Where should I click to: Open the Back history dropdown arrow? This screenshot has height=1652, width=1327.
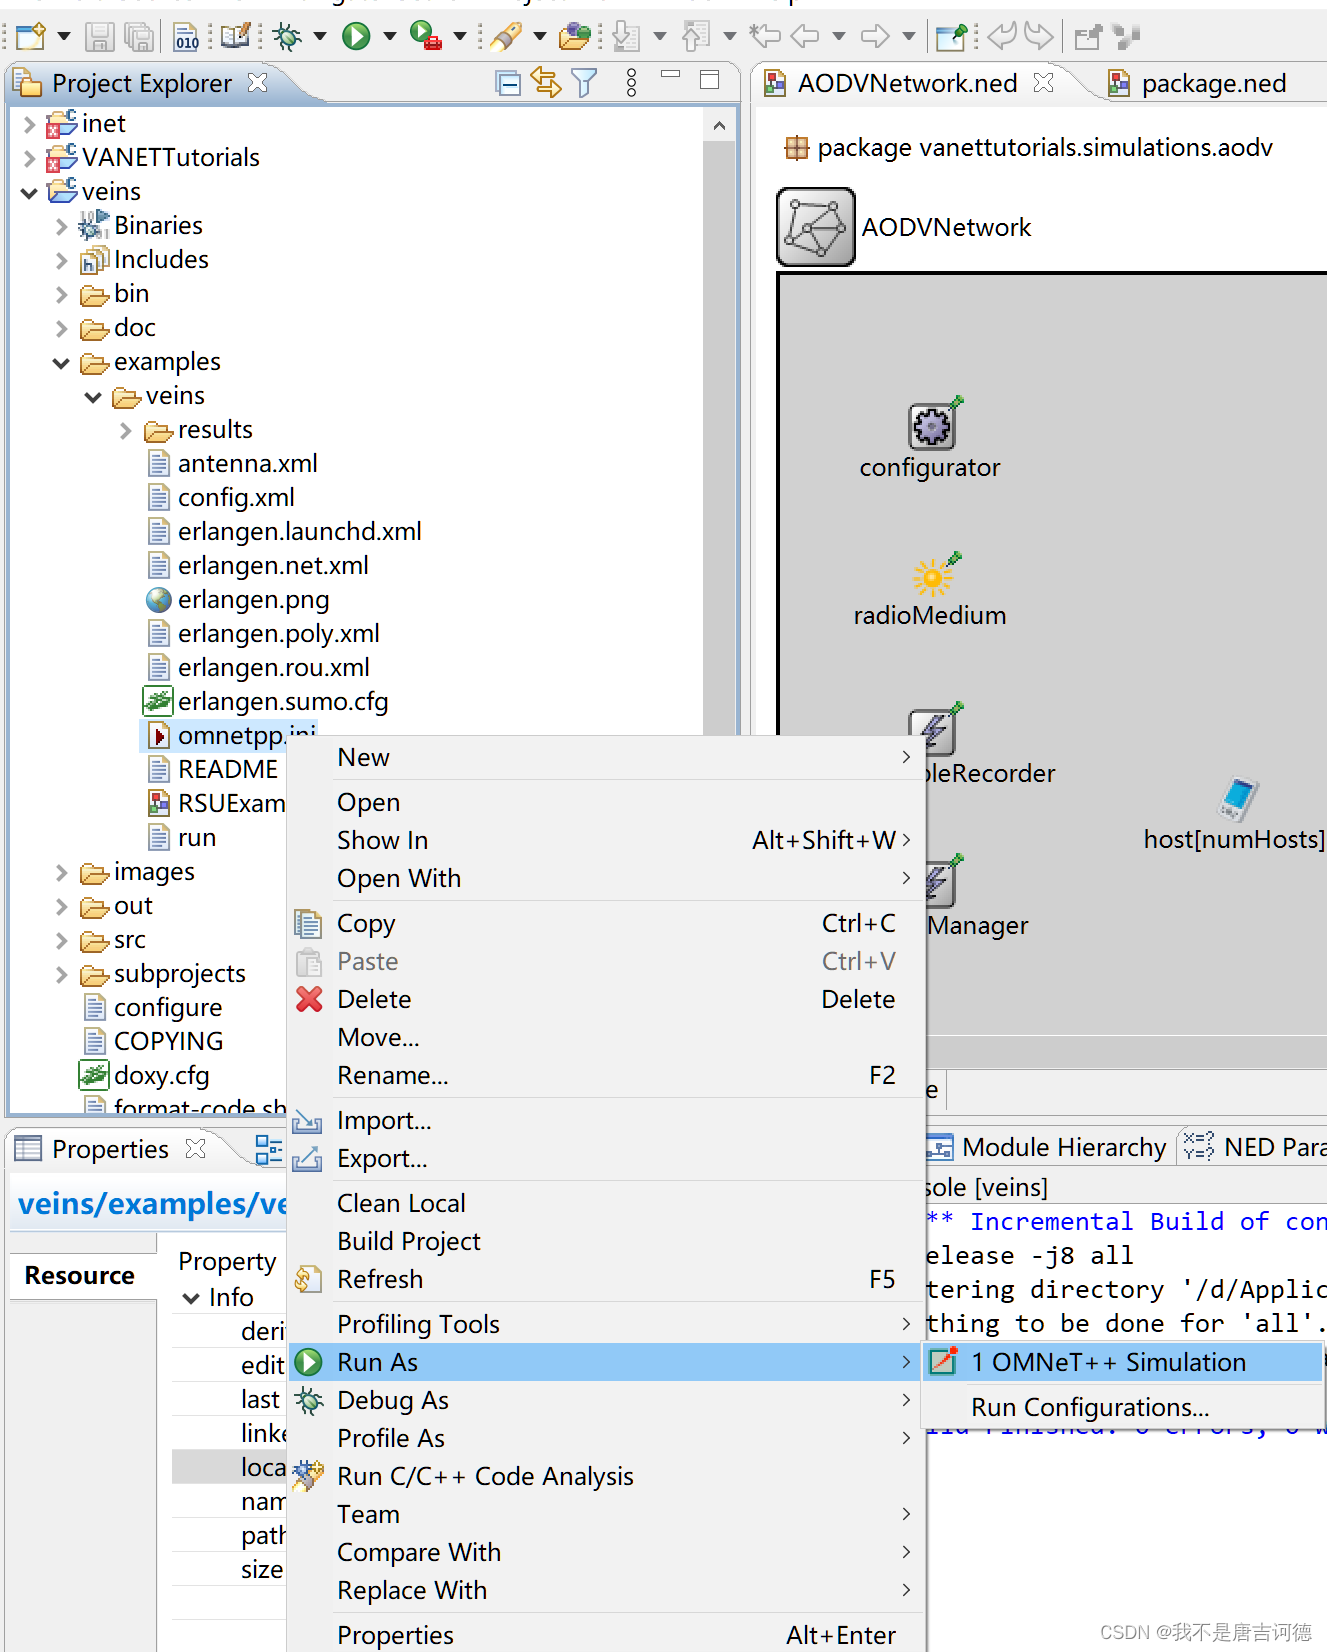point(839,37)
